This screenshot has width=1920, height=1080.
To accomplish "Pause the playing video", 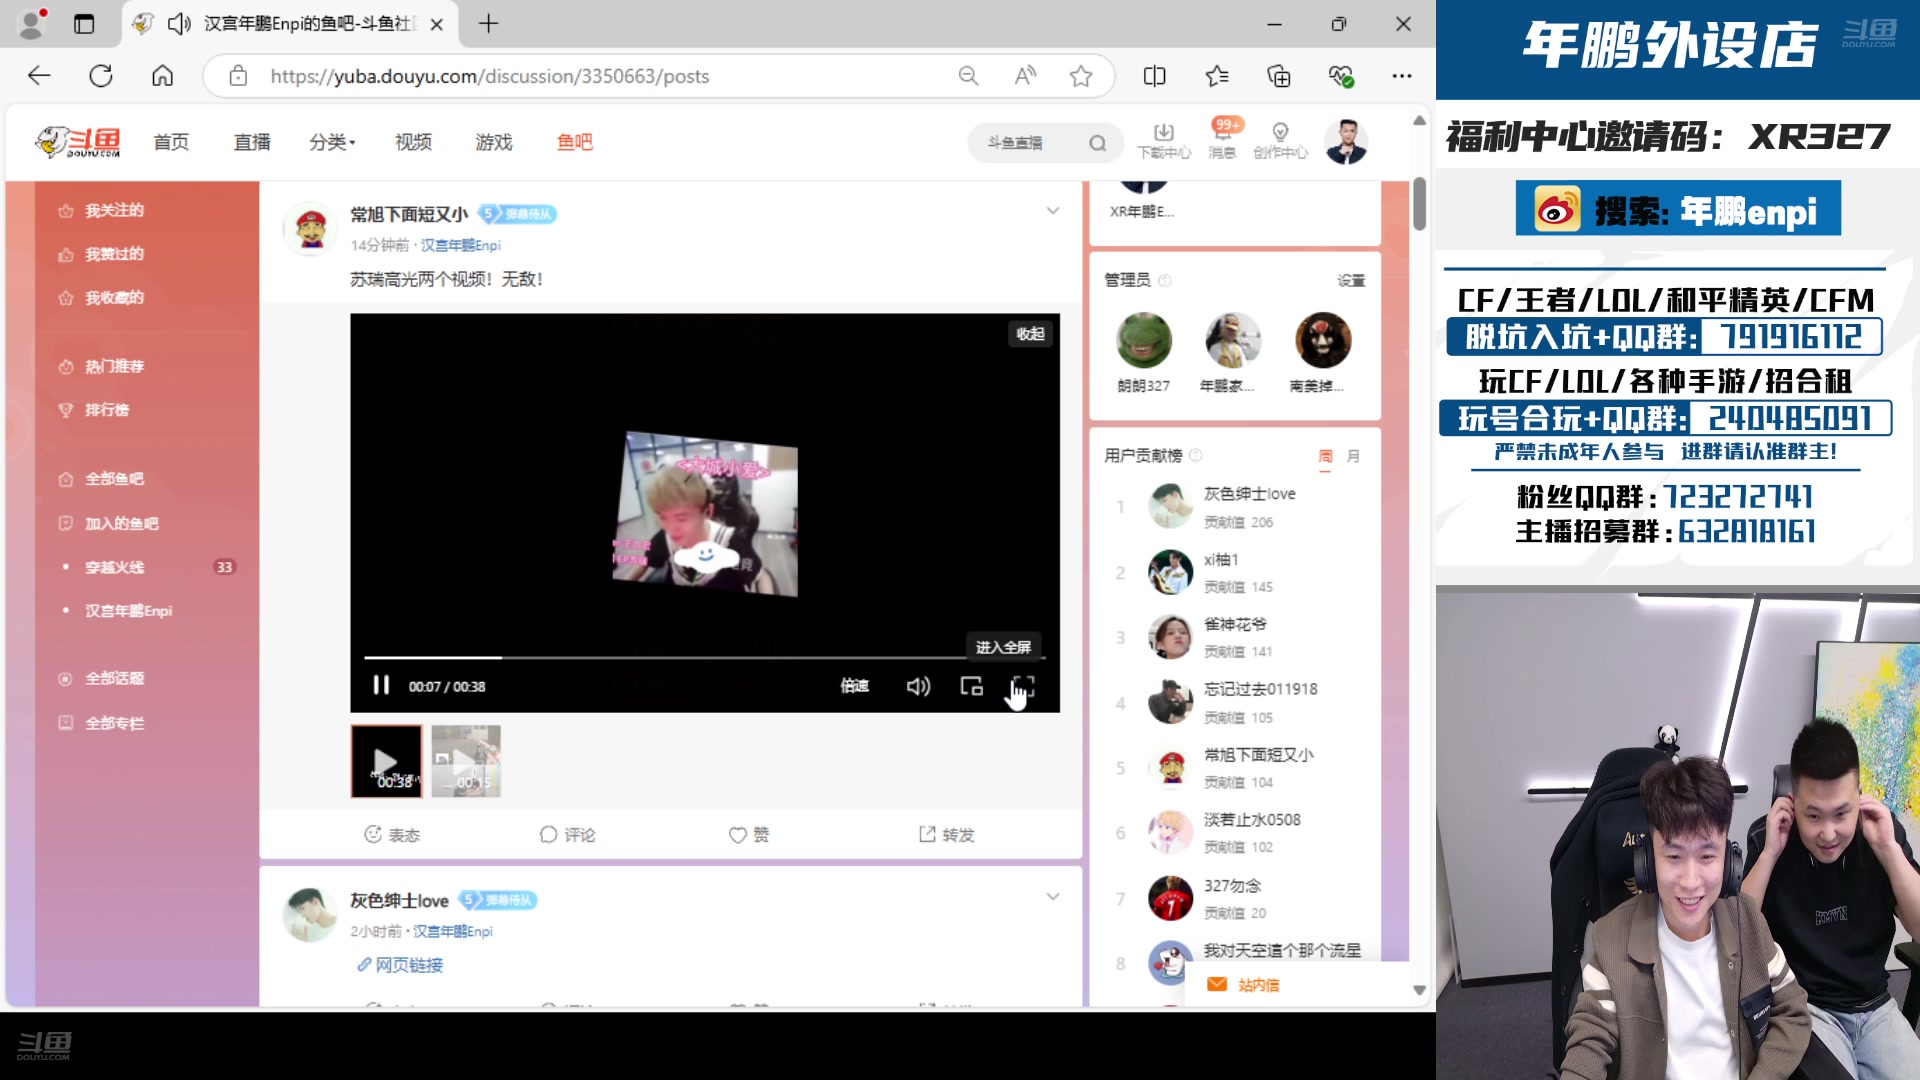I will click(x=381, y=686).
